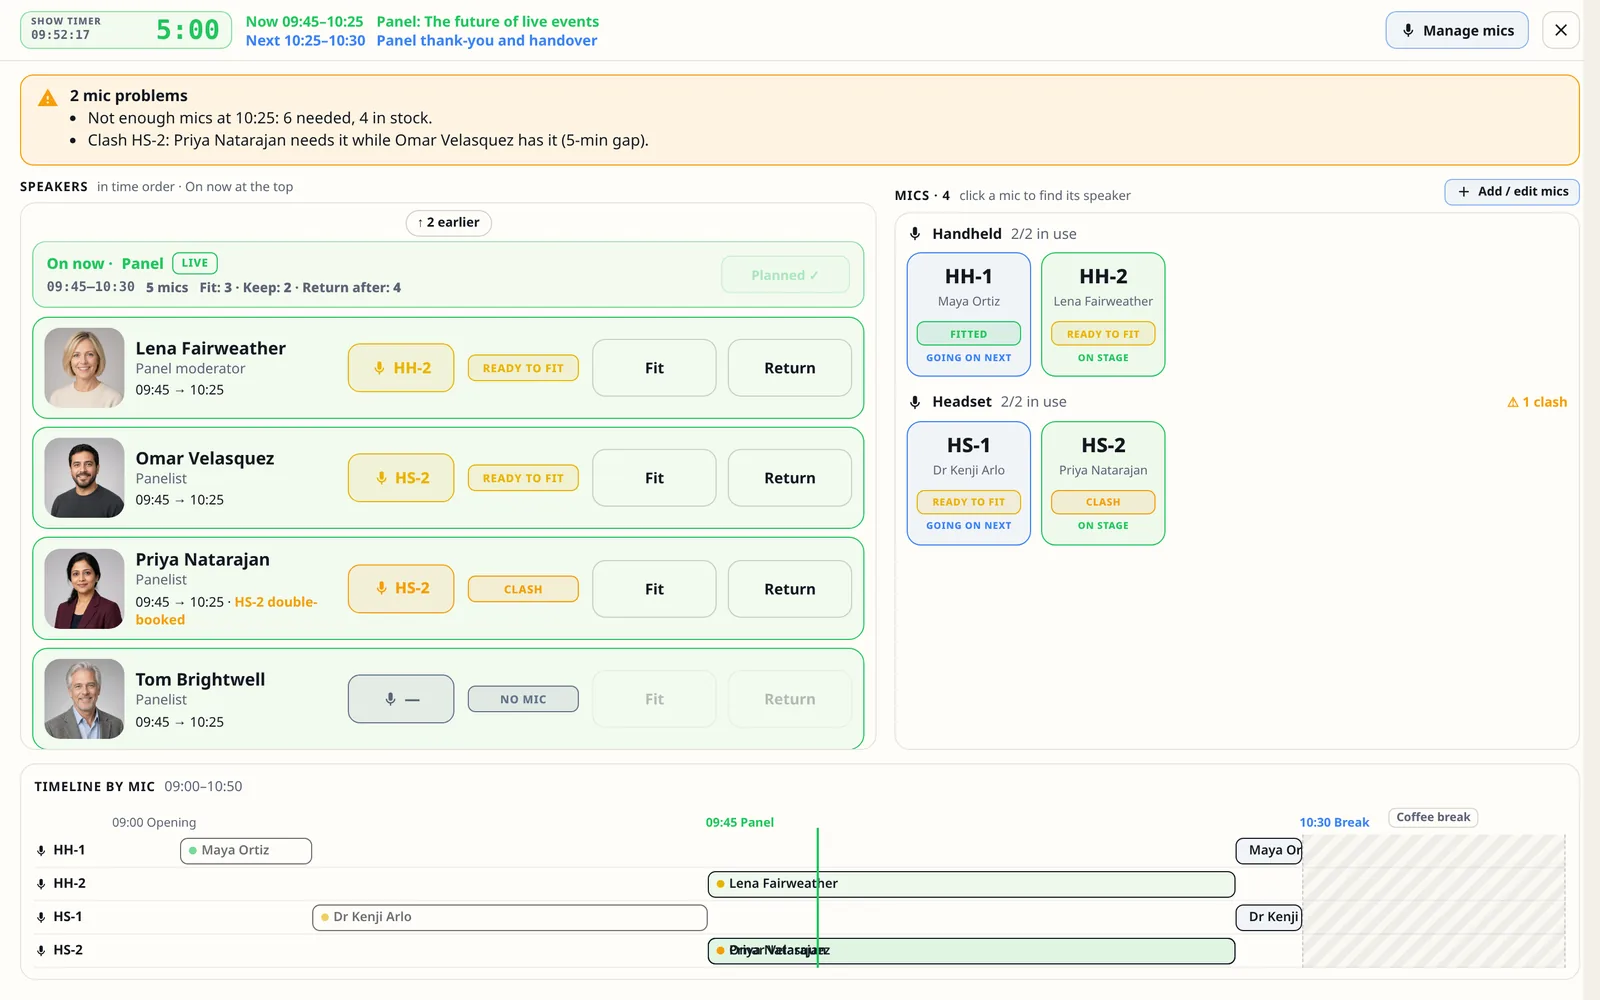Viewport: 1600px width, 1000px height.
Task: Select the HH-2 mic card for Lena Fairweather
Action: point(1103,314)
